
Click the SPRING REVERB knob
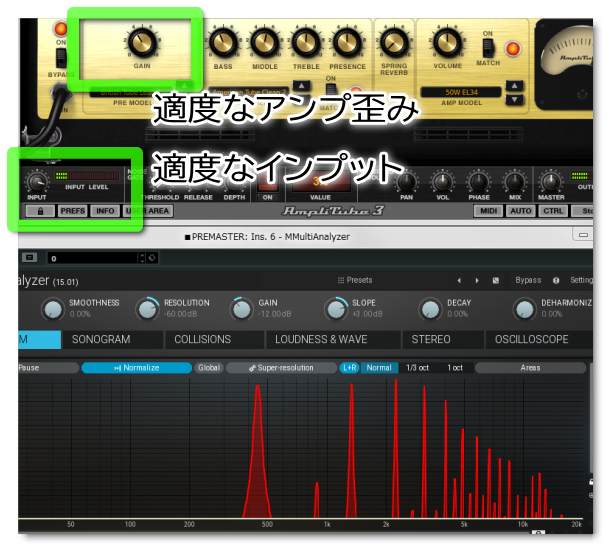click(x=394, y=42)
